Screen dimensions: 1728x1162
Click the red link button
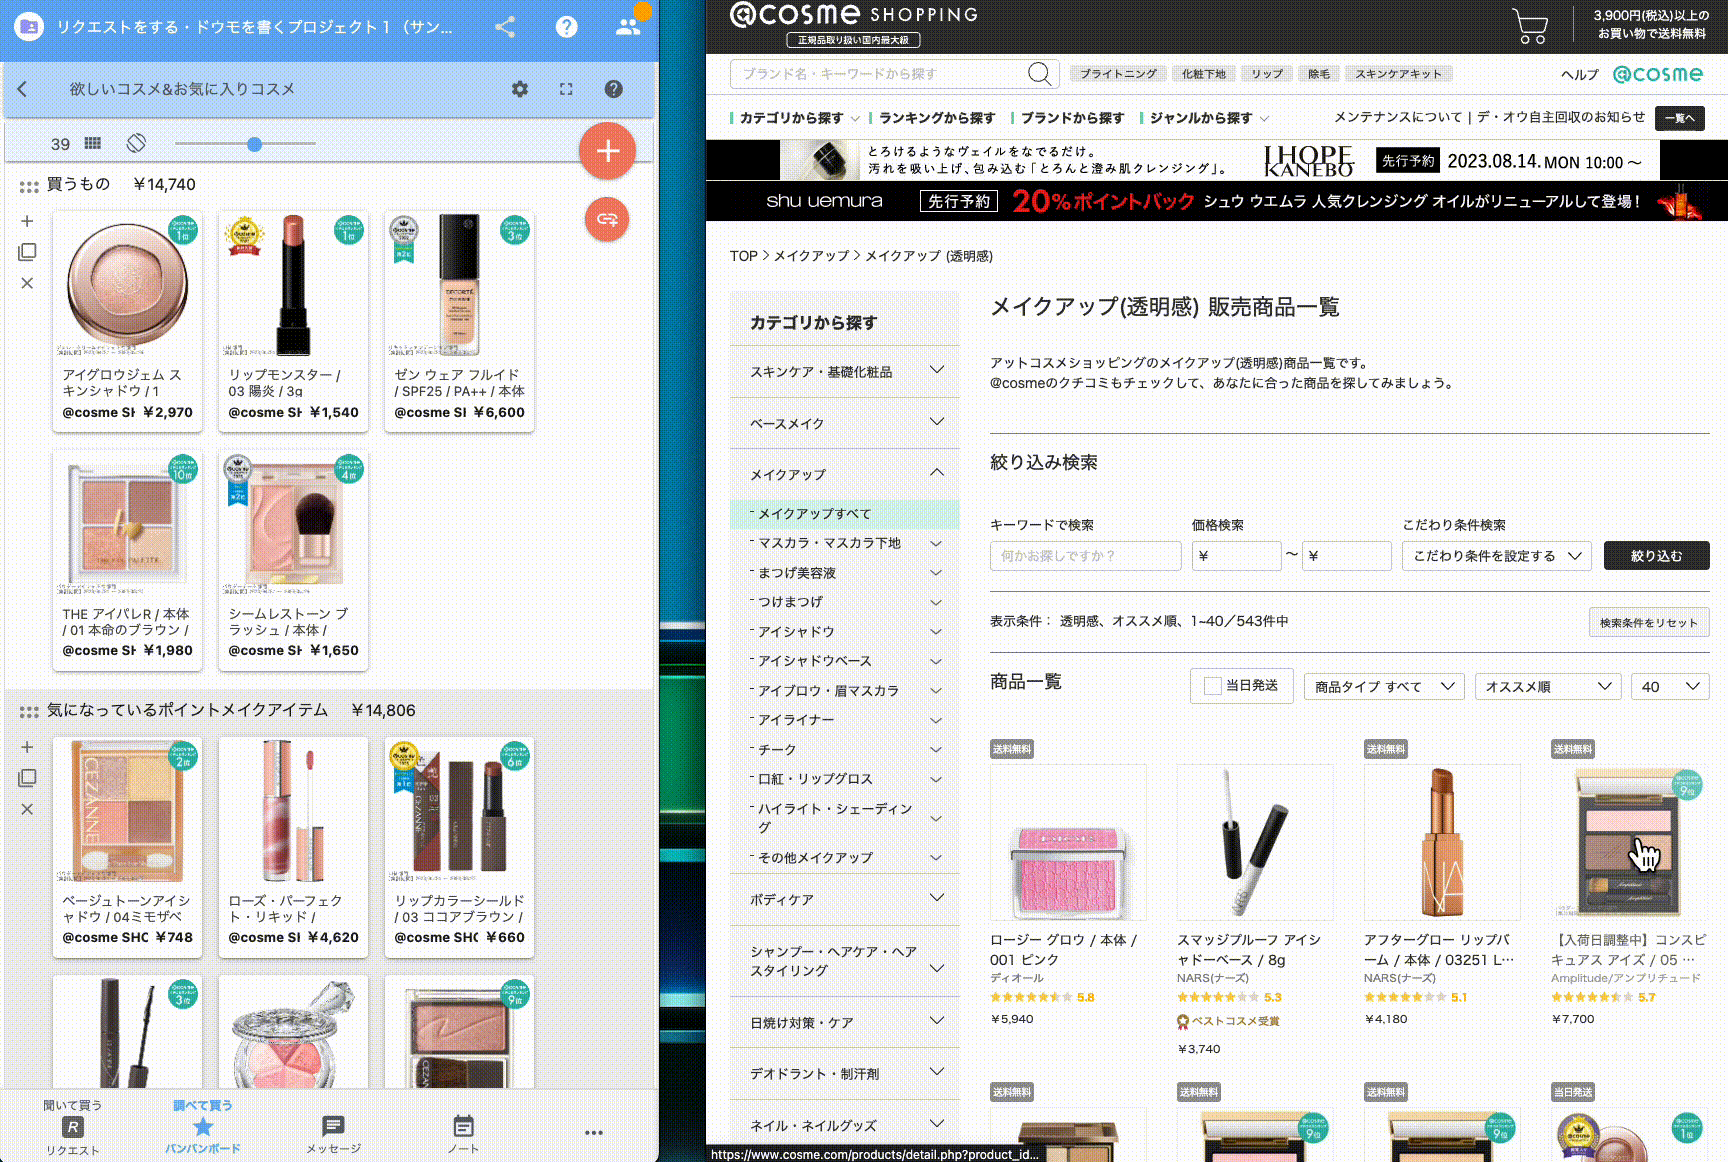(x=607, y=219)
